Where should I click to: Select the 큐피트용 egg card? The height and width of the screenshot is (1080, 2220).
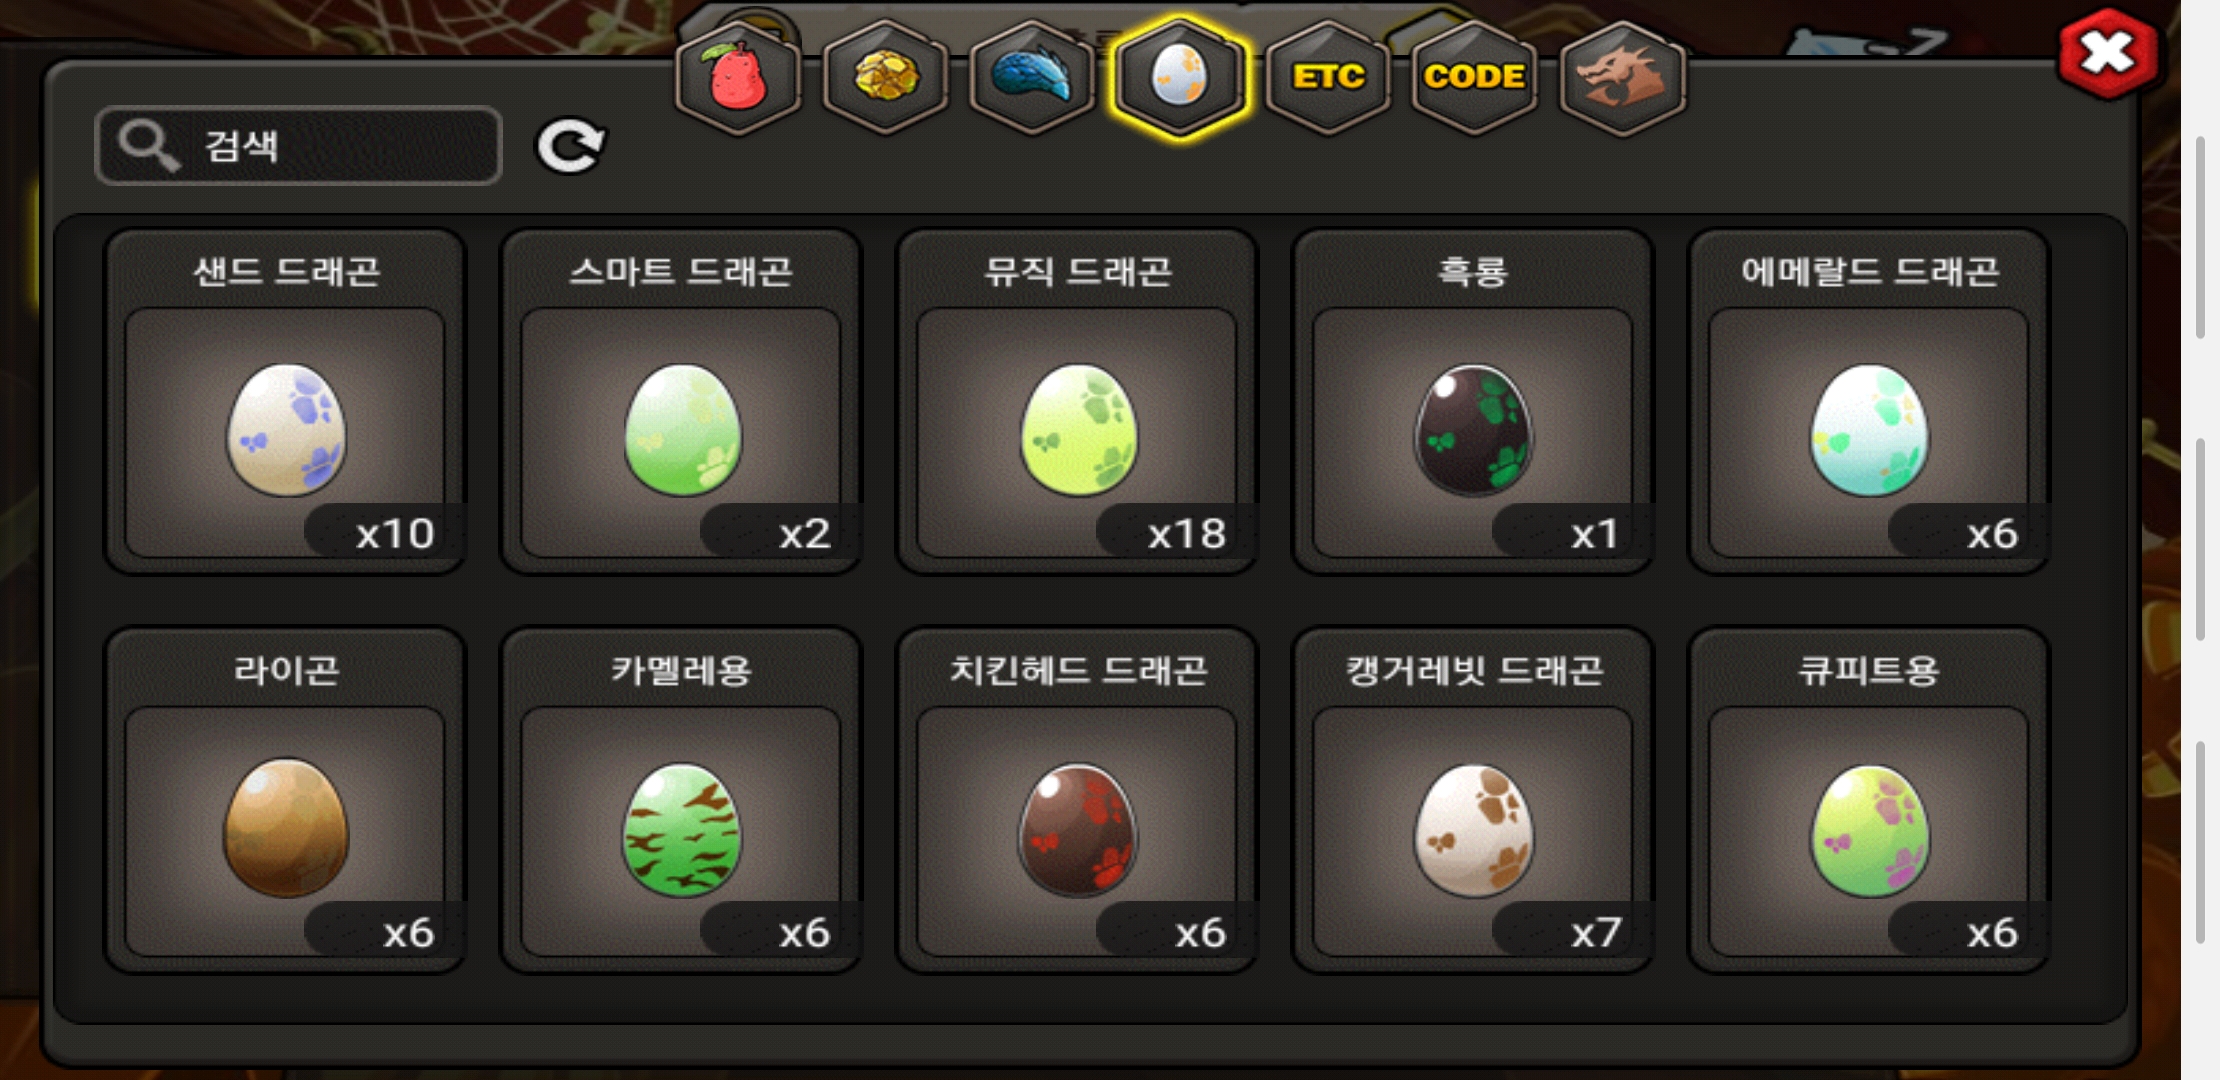point(1869,800)
